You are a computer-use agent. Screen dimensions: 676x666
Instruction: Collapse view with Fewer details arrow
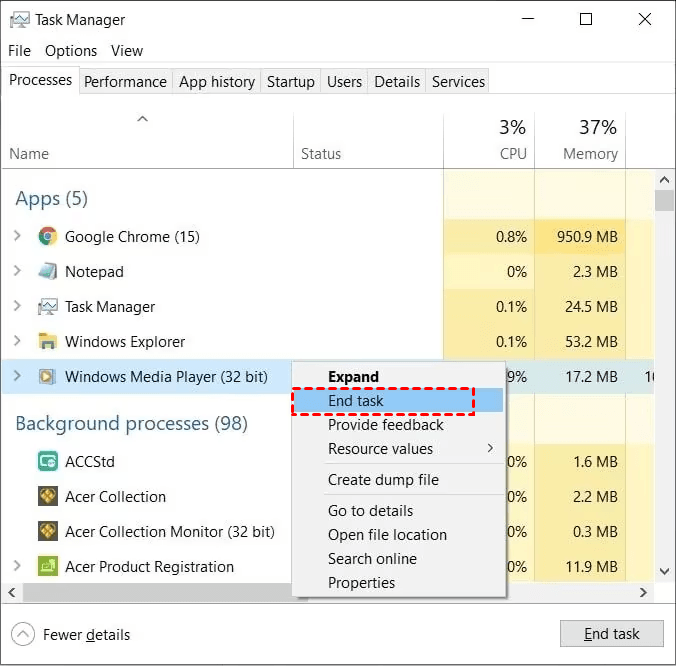click(23, 634)
